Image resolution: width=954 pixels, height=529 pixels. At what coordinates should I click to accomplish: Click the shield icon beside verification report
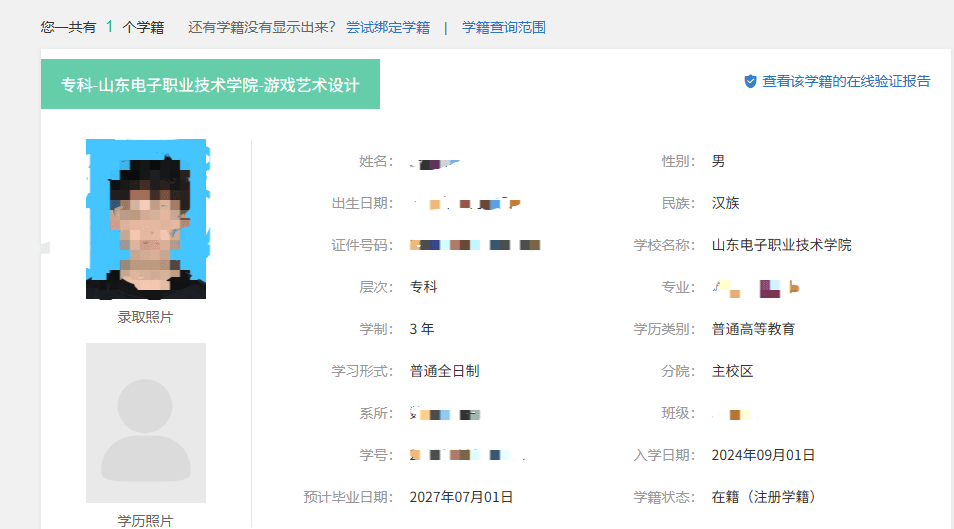coord(750,82)
